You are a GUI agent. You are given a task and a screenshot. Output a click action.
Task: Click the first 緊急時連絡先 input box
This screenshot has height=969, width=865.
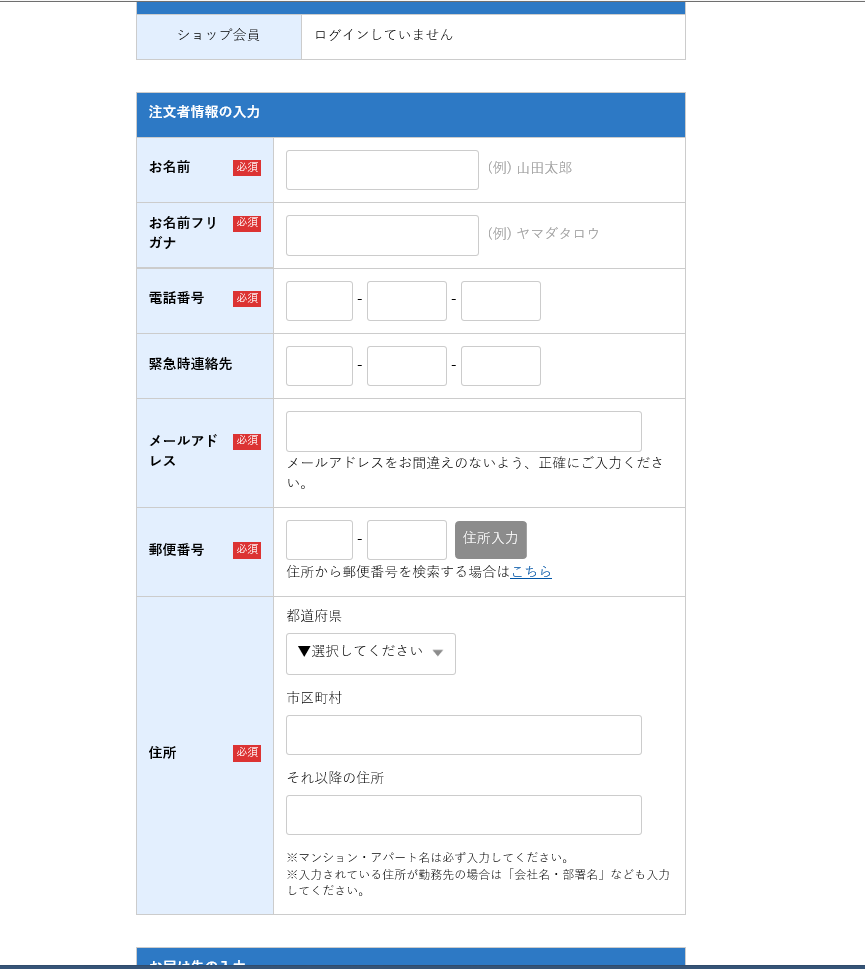[x=318, y=365]
